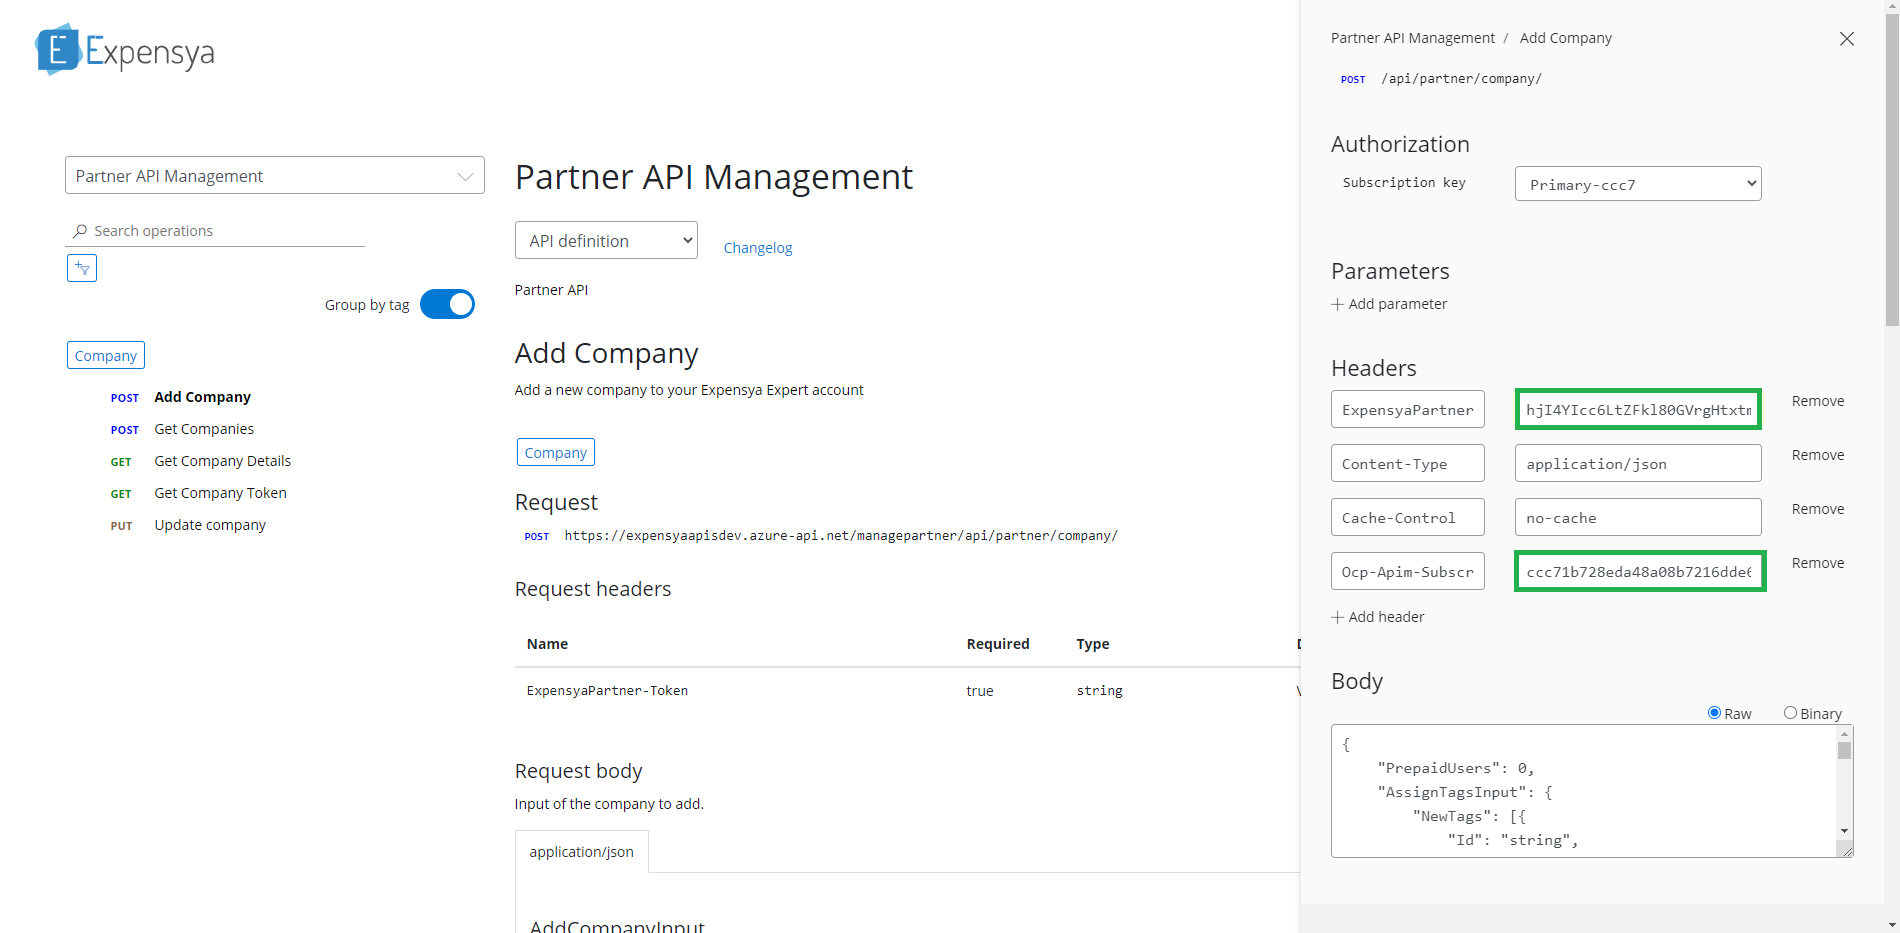Click the filter by tags icon
This screenshot has height=933, width=1900.
coord(82,268)
